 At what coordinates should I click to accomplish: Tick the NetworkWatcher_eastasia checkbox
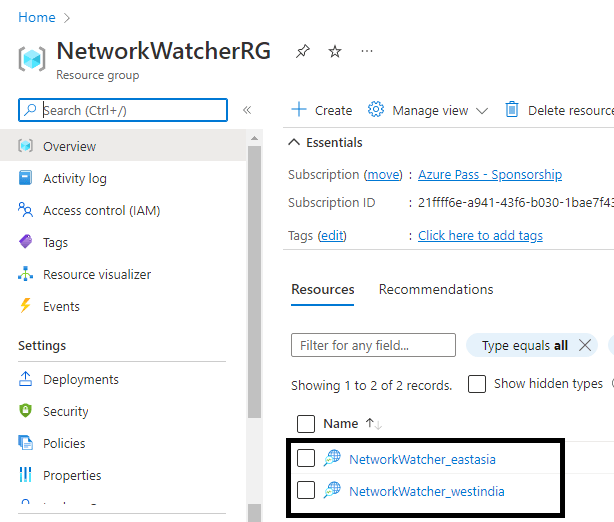coord(306,459)
